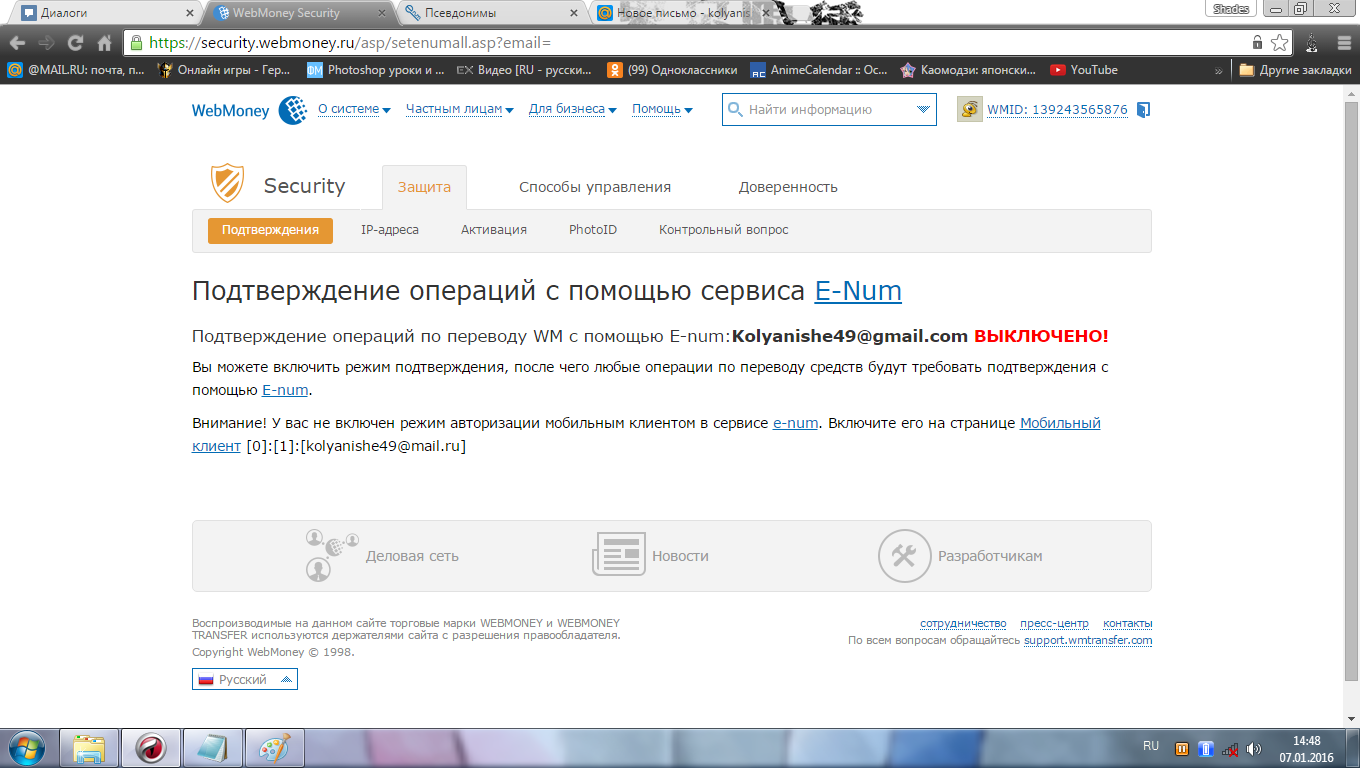Click the green padlock in the address bar
The width and height of the screenshot is (1360, 768).
[x=137, y=43]
